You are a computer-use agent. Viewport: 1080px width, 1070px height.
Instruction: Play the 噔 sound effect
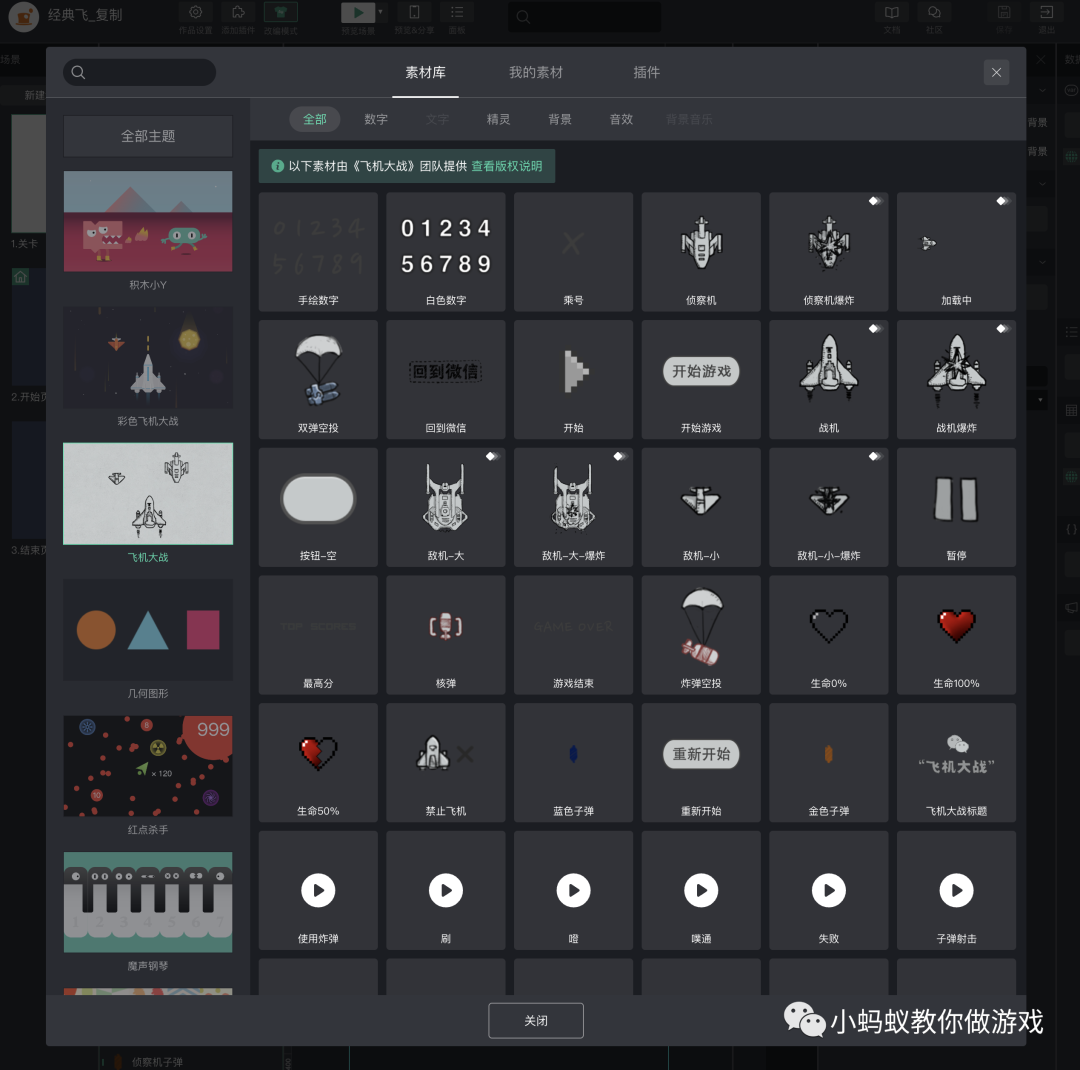[573, 890]
